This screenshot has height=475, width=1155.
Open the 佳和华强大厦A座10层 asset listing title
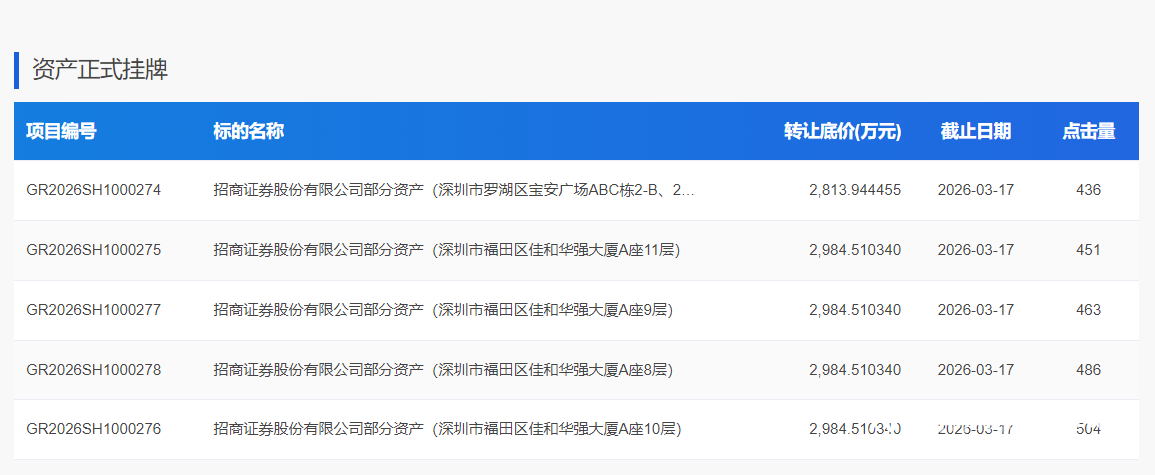tap(447, 429)
